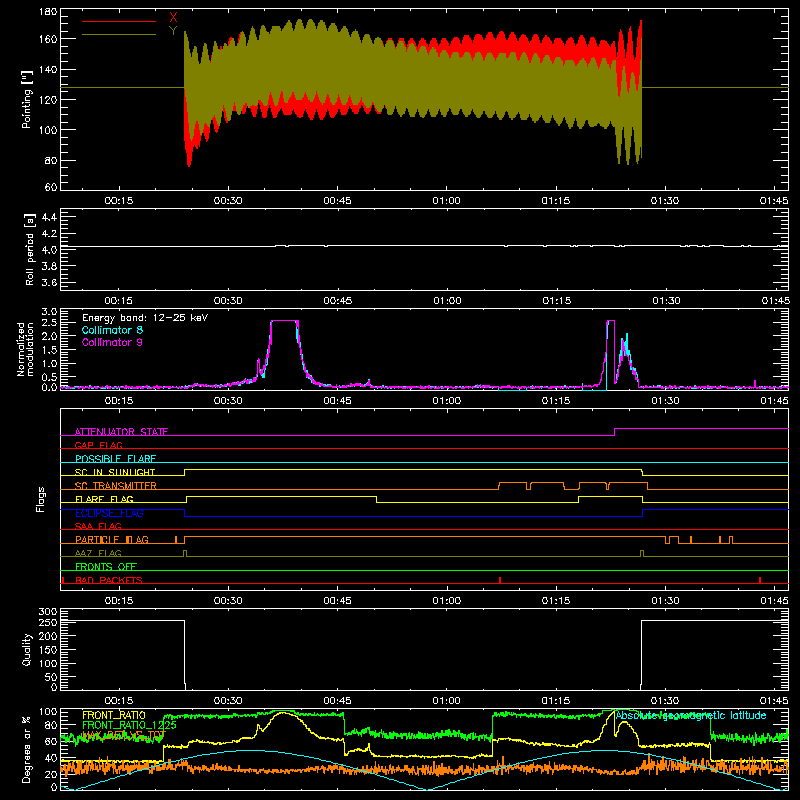Click the 'Flags' y-axis title
The image size is (800, 800).
pyautogui.click(x=40, y=499)
